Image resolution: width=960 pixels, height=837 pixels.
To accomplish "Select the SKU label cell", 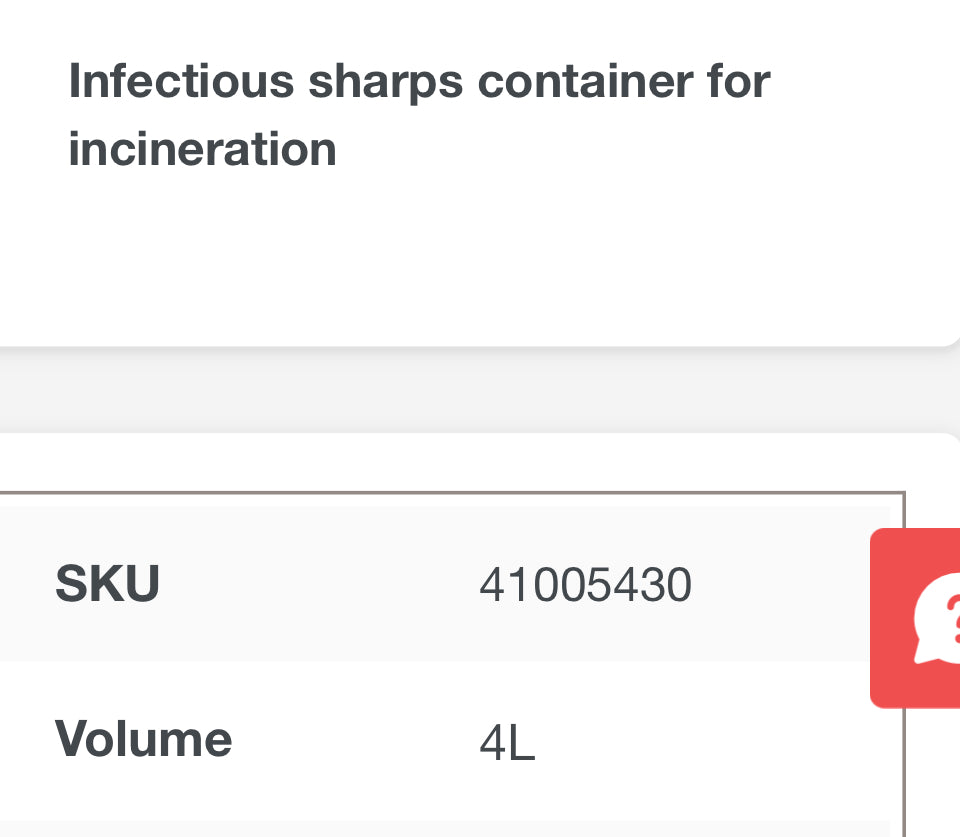I will click(x=107, y=584).
